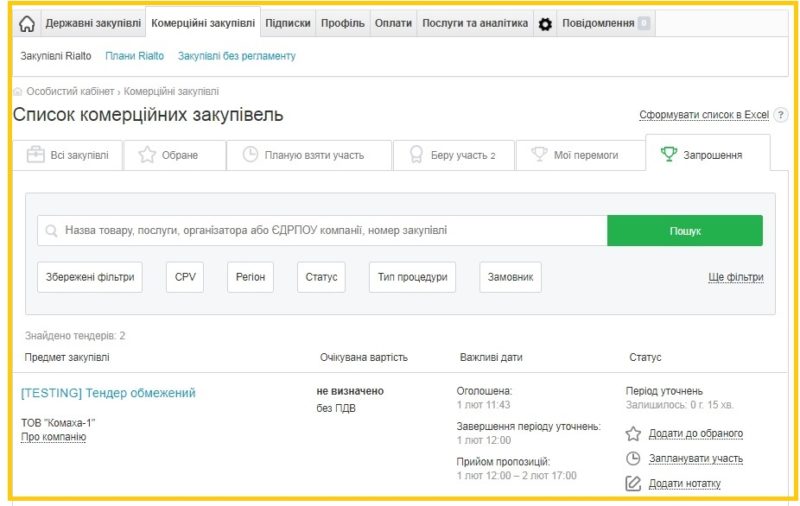Click Сформувати список в Excel link

[x=704, y=115]
